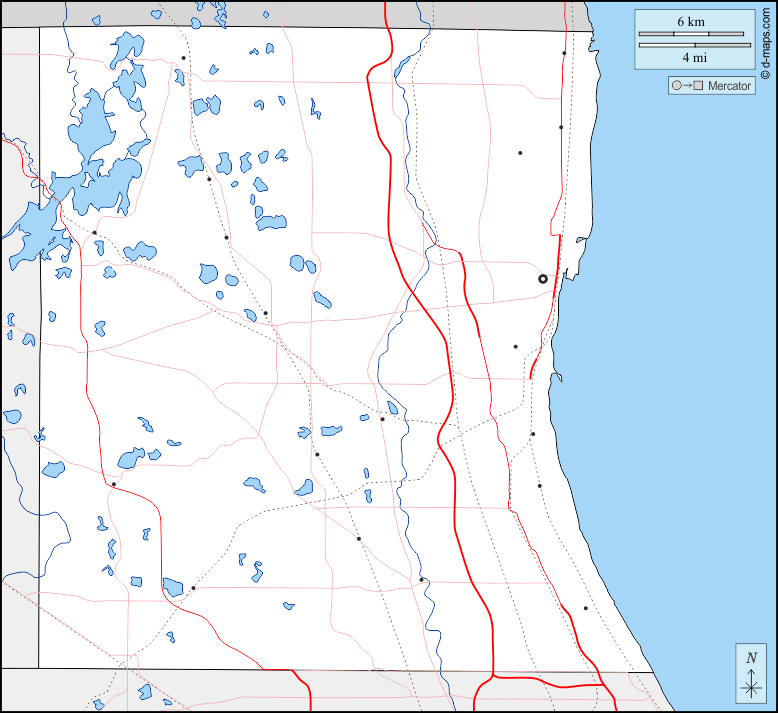Click the circle symbol in the projection legend
The width and height of the screenshot is (778, 713).
pos(677,86)
